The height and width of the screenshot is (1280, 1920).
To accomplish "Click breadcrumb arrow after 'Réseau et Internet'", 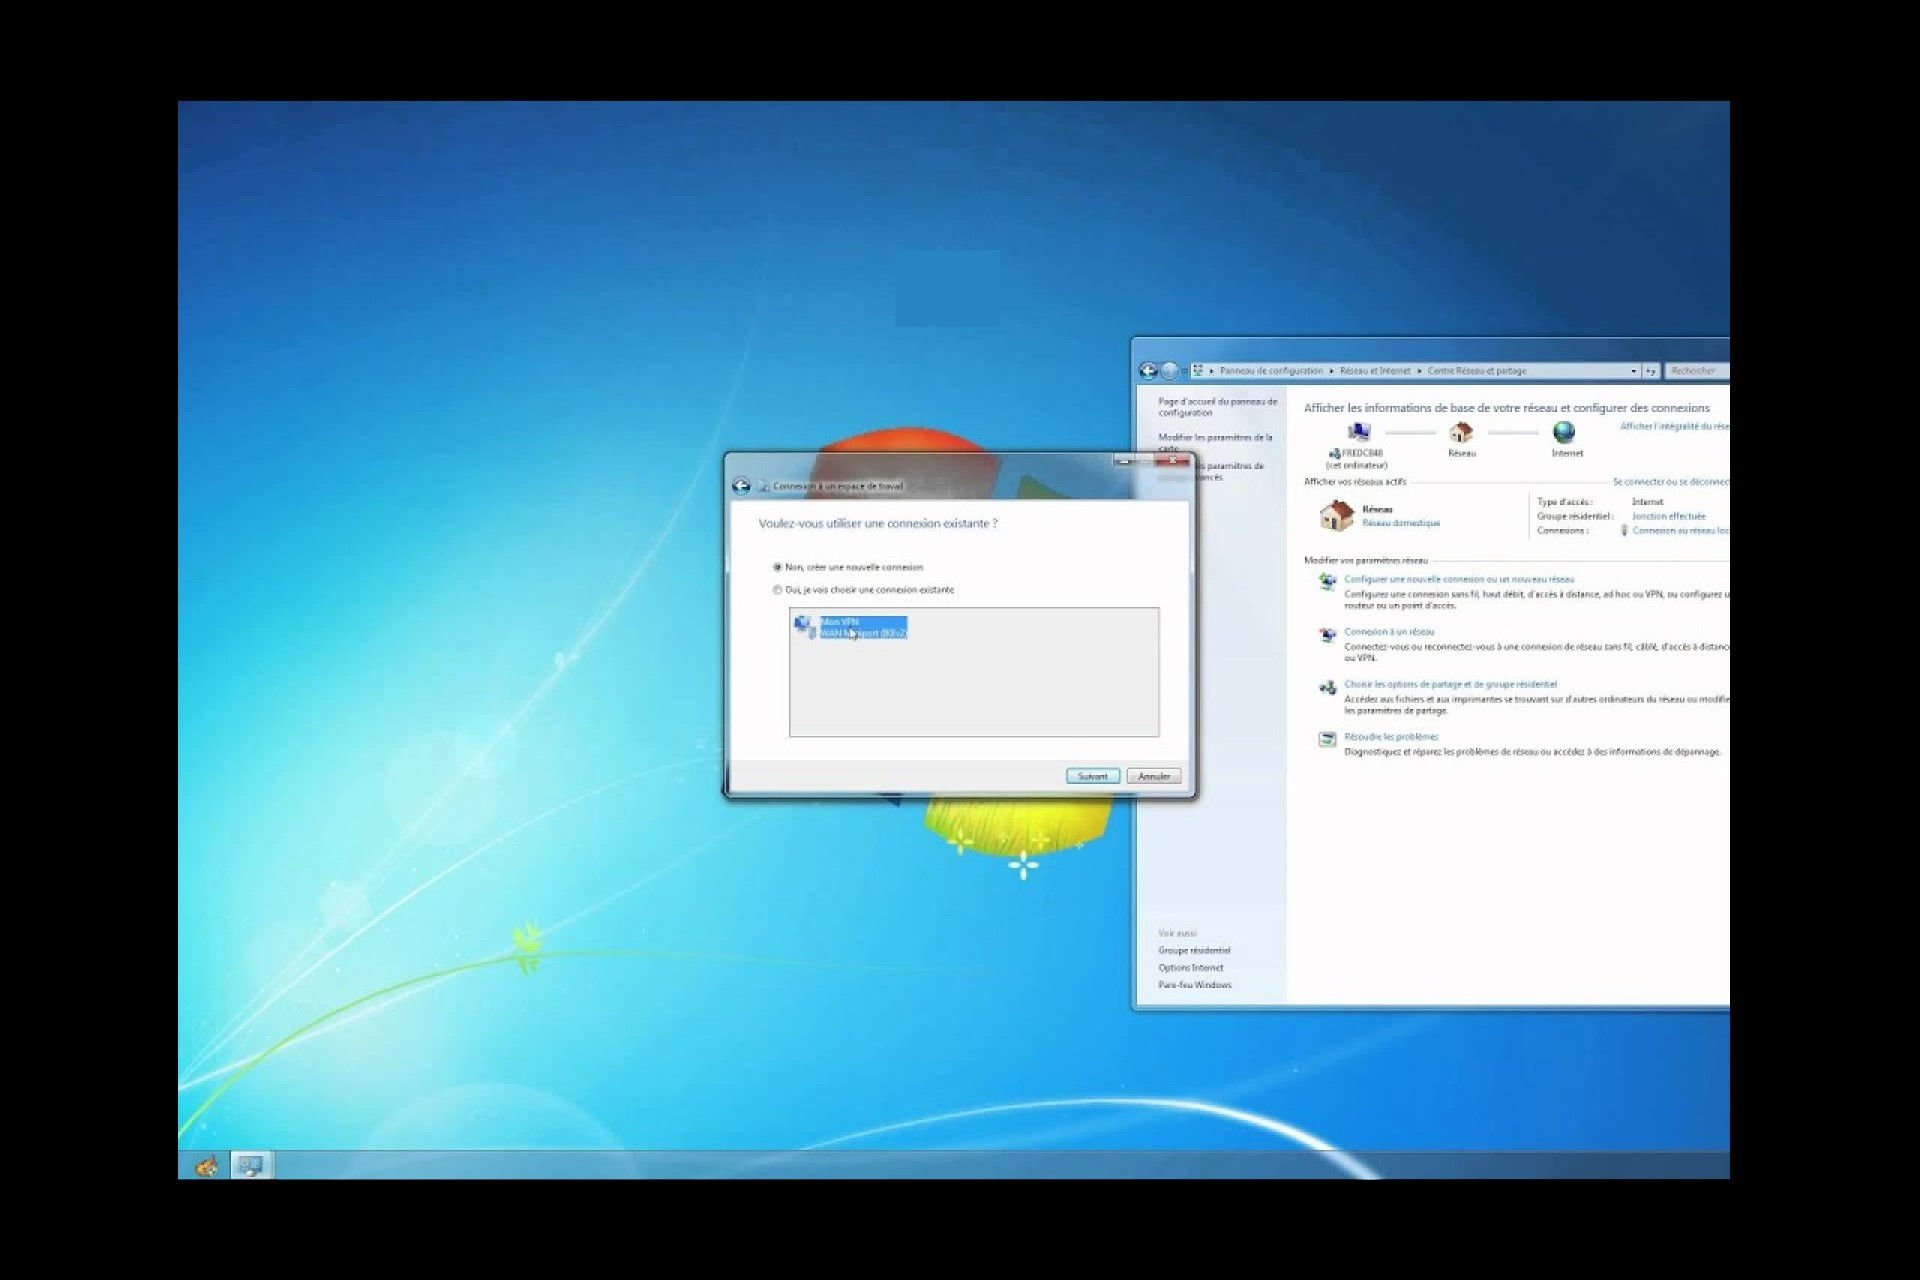I will tap(1419, 371).
